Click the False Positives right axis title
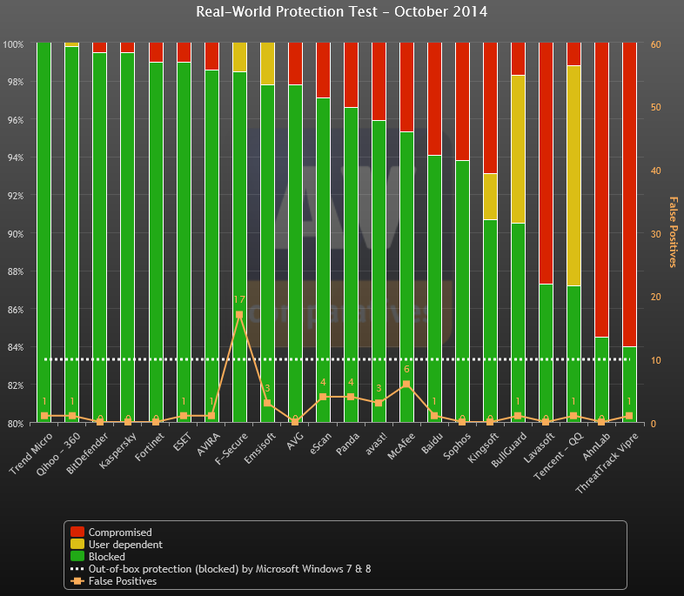The width and height of the screenshot is (684, 596). [x=674, y=232]
